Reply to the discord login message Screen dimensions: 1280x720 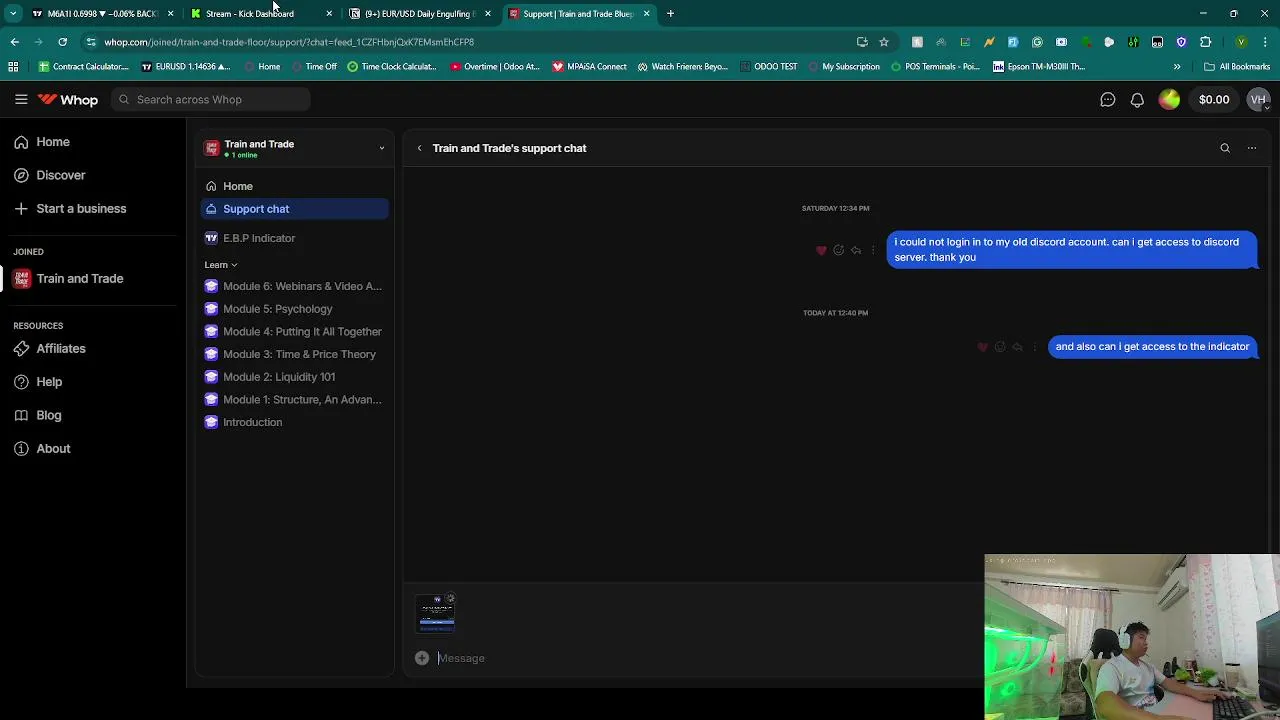pos(856,250)
